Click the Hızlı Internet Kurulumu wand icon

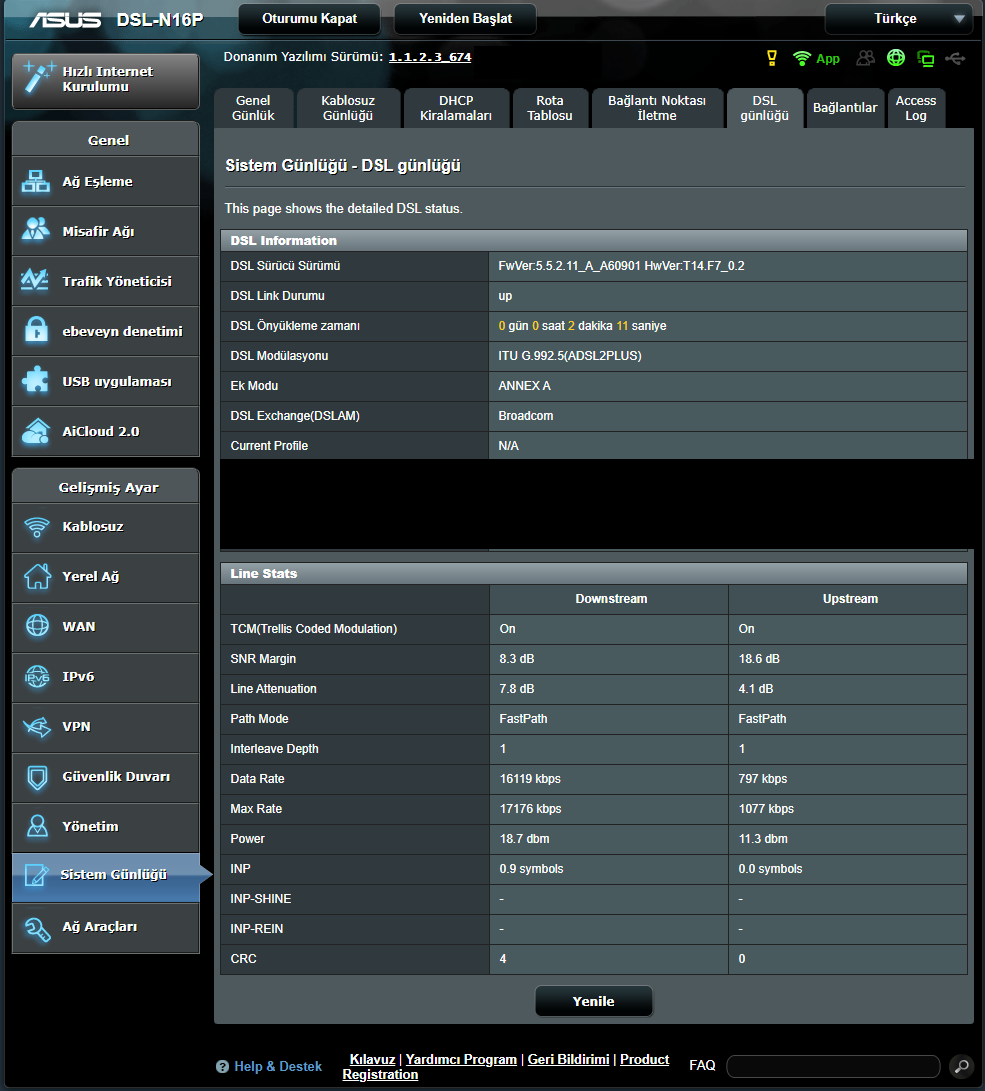pyautogui.click(x=38, y=77)
